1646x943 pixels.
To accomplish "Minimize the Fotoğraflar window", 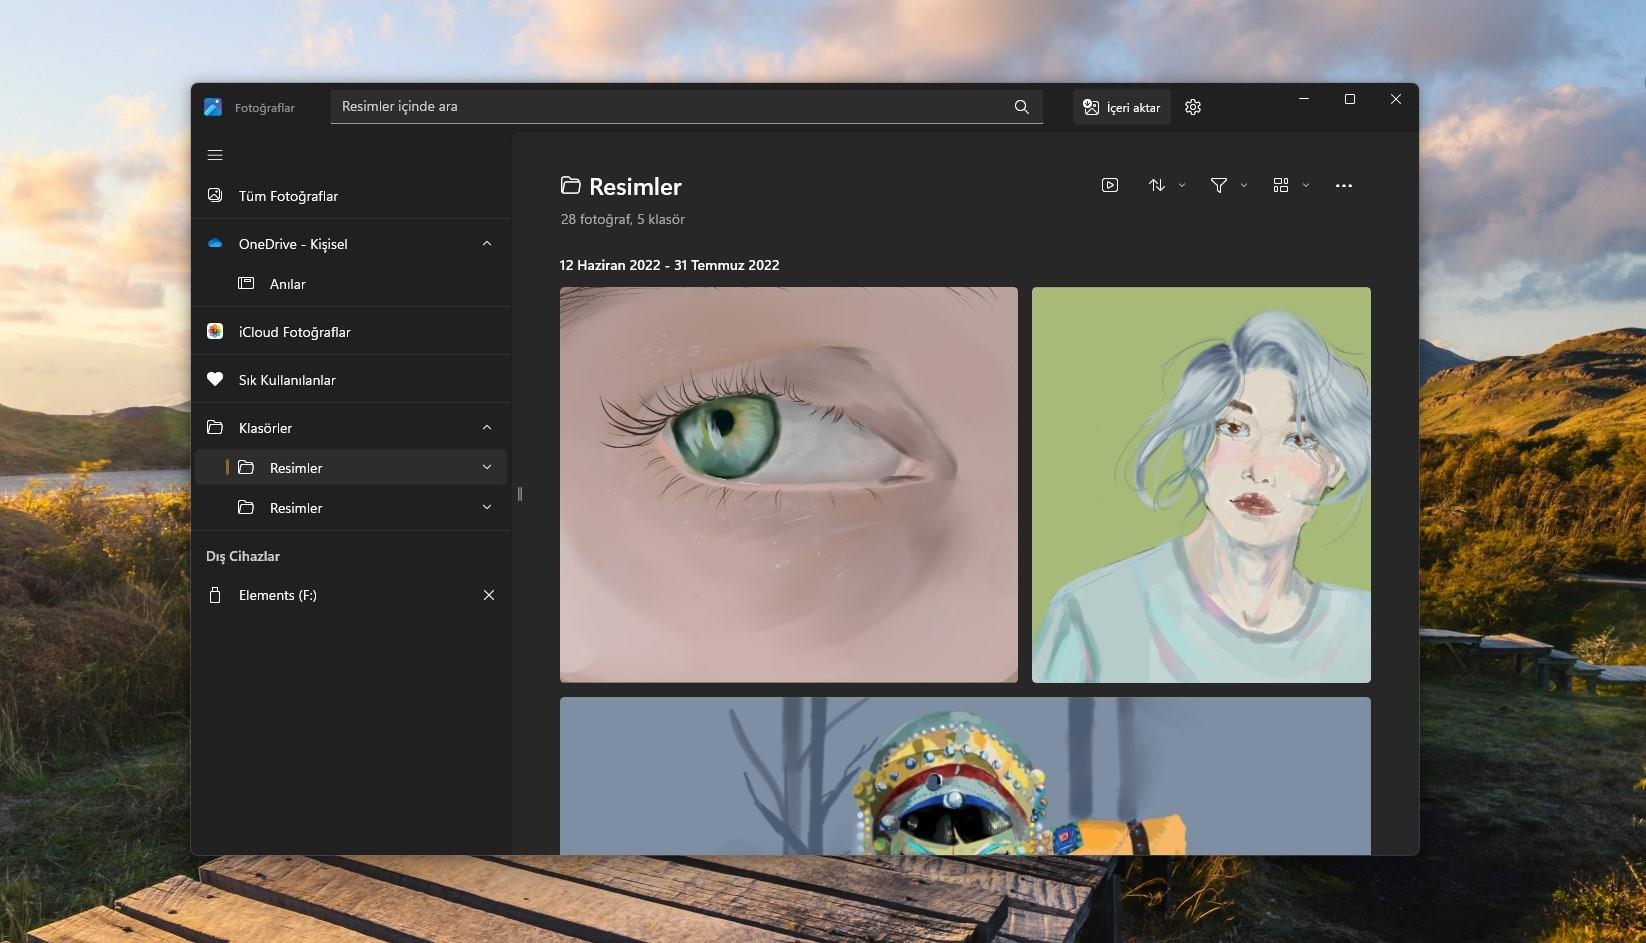I will pyautogui.click(x=1304, y=99).
